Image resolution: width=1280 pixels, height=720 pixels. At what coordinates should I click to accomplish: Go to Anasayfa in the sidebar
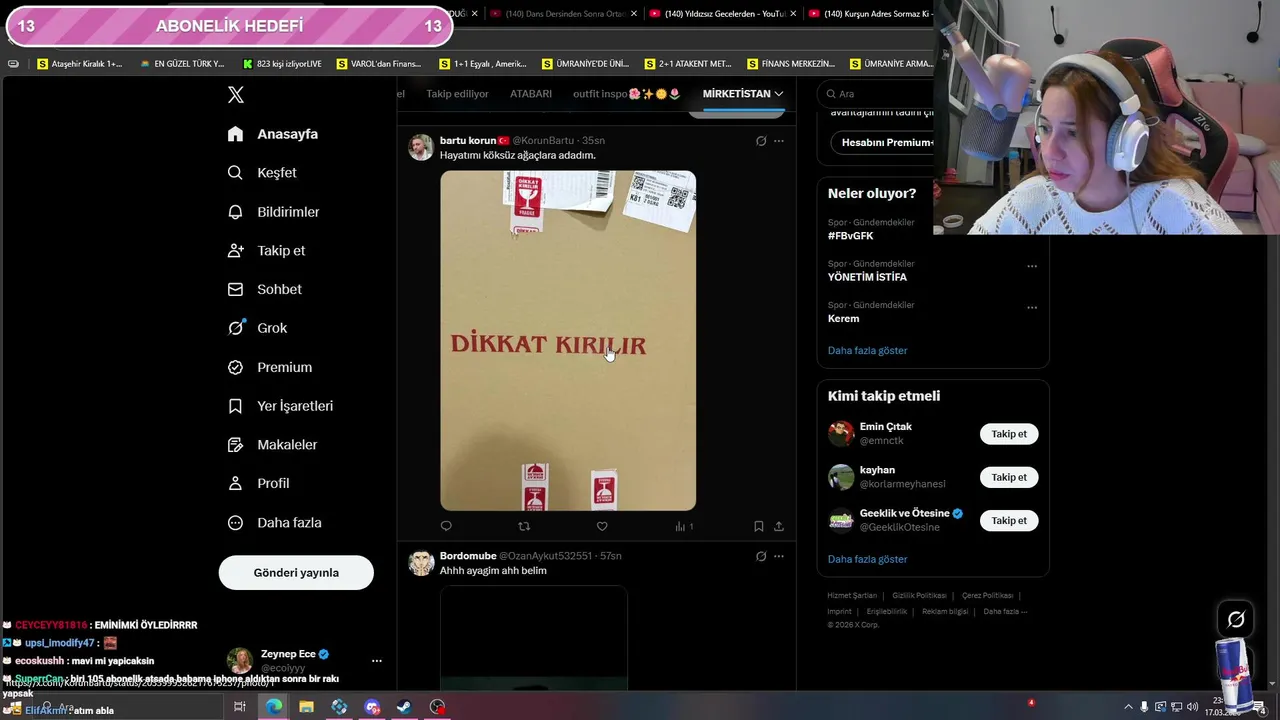[273, 134]
